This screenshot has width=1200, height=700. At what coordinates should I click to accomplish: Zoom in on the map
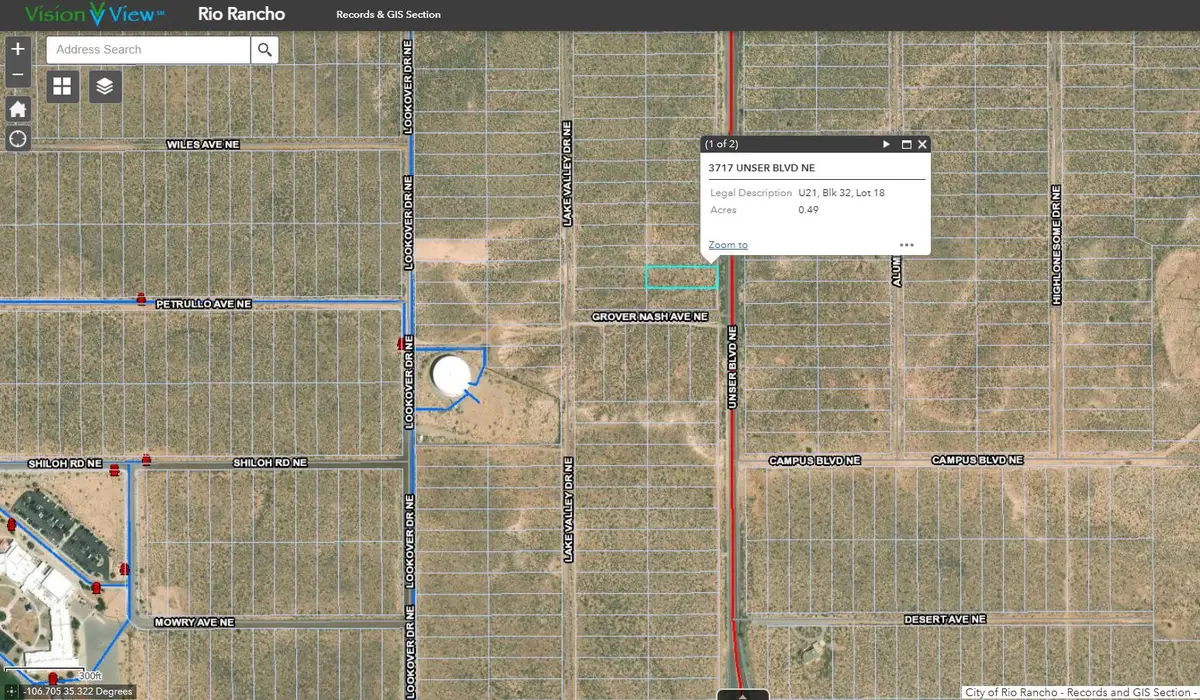pos(17,47)
